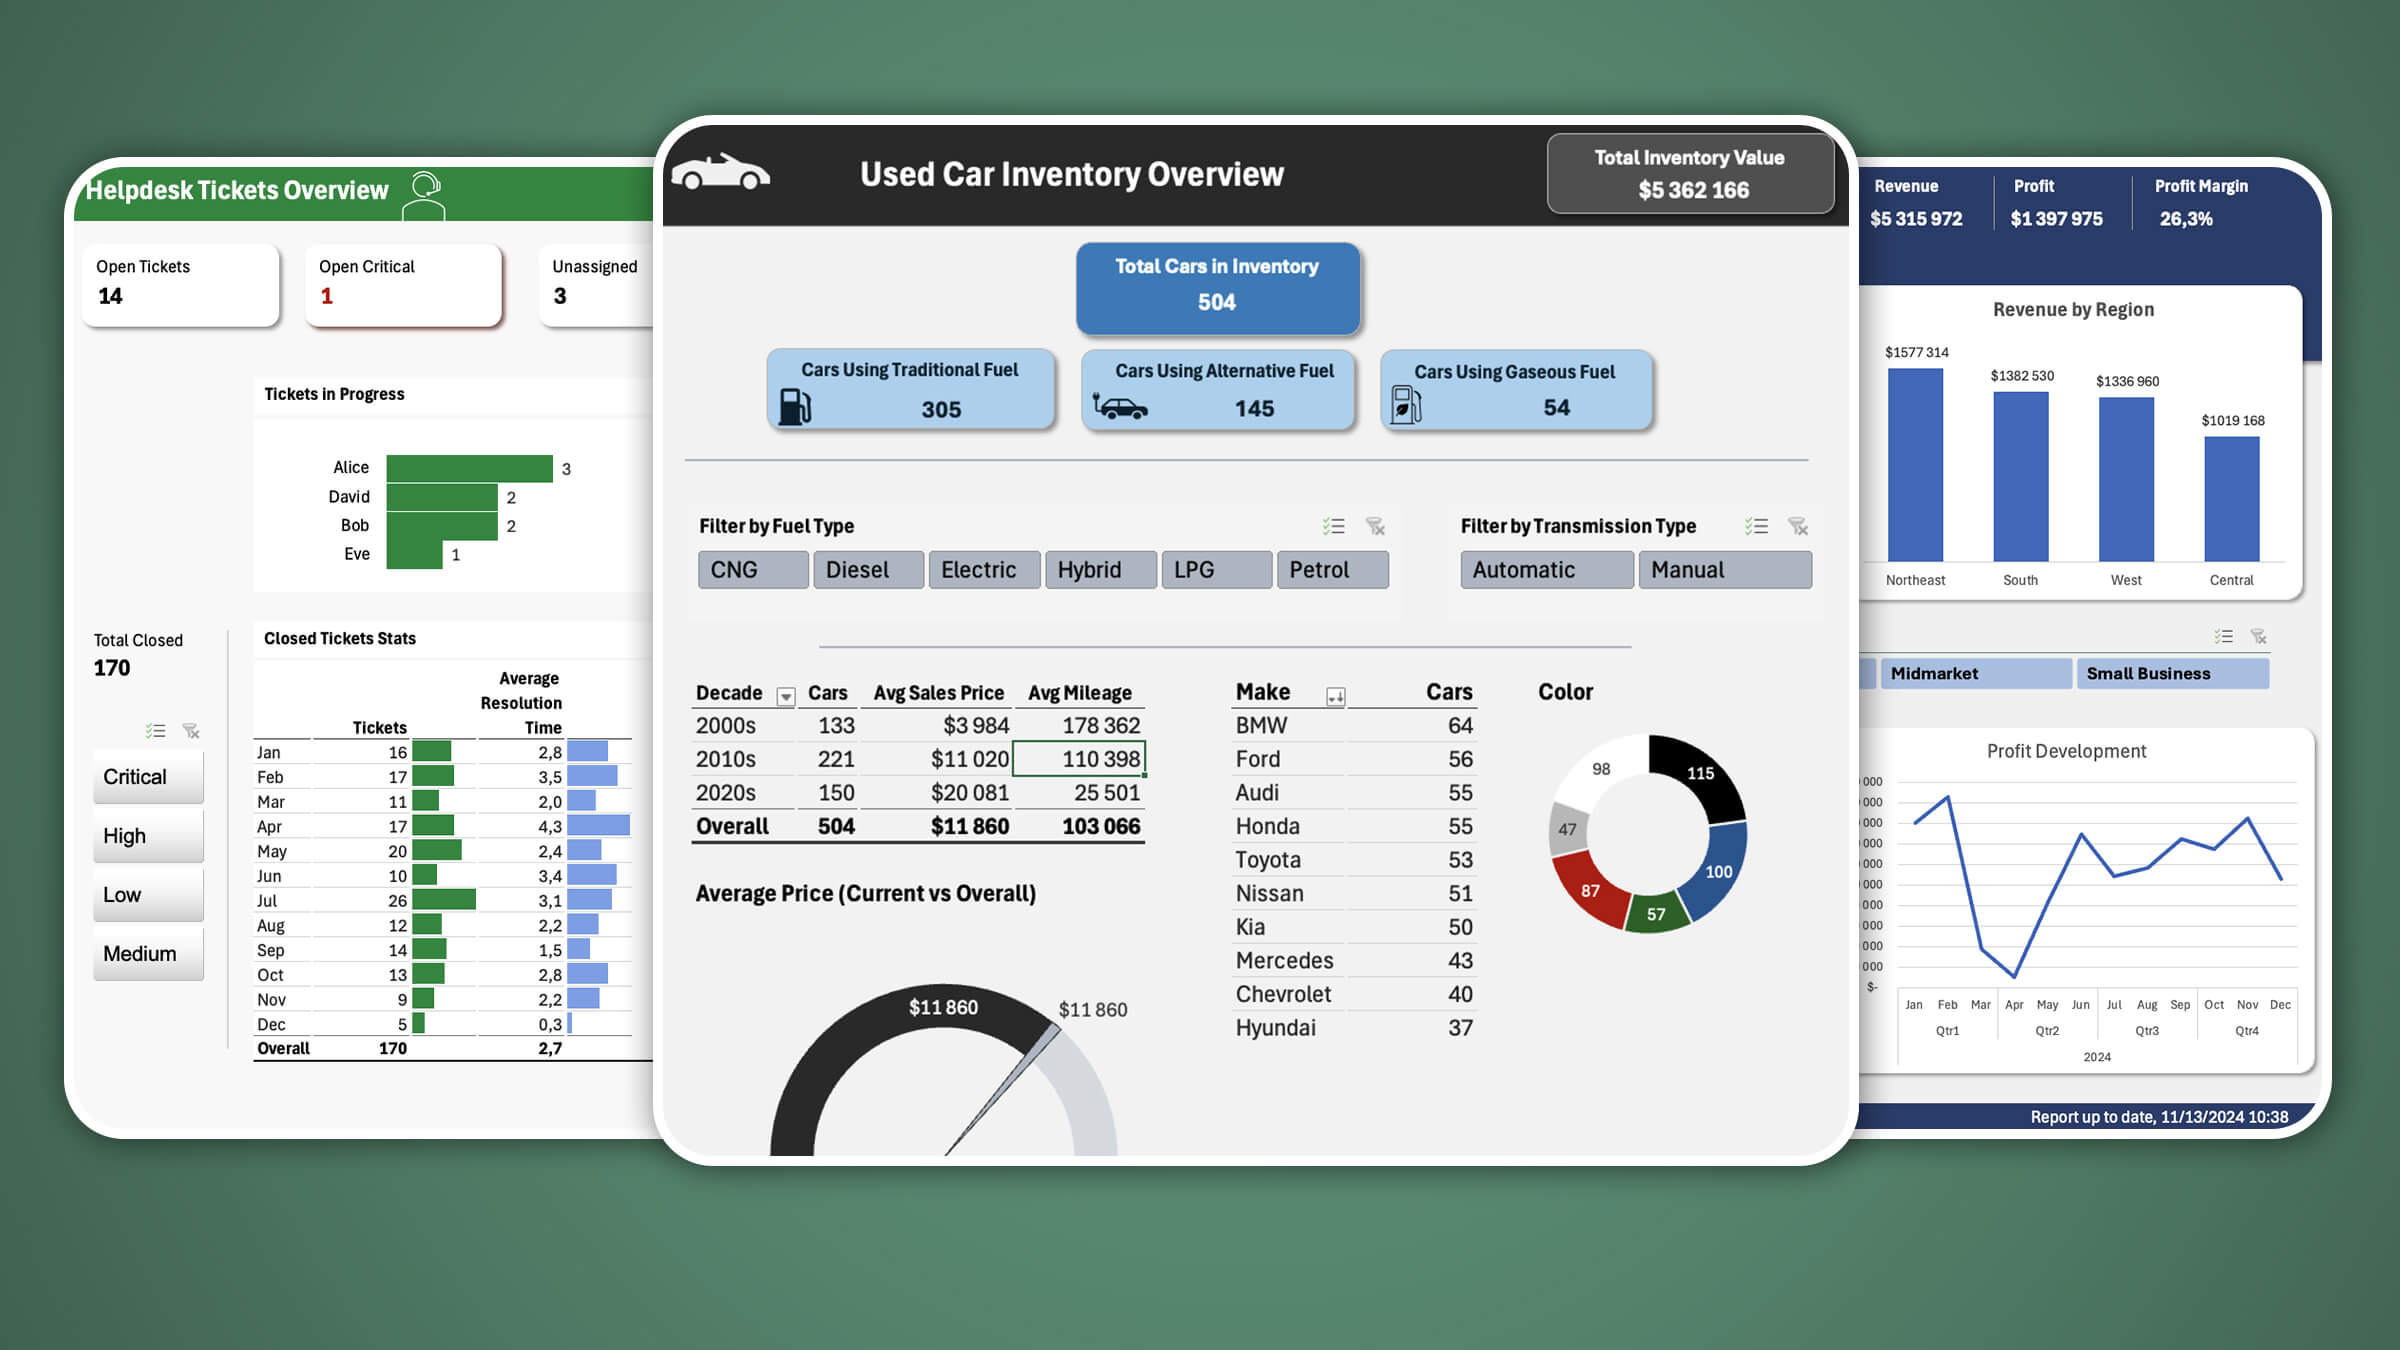
Task: Toggle the Automatic transmission filter
Action: [x=1546, y=570]
